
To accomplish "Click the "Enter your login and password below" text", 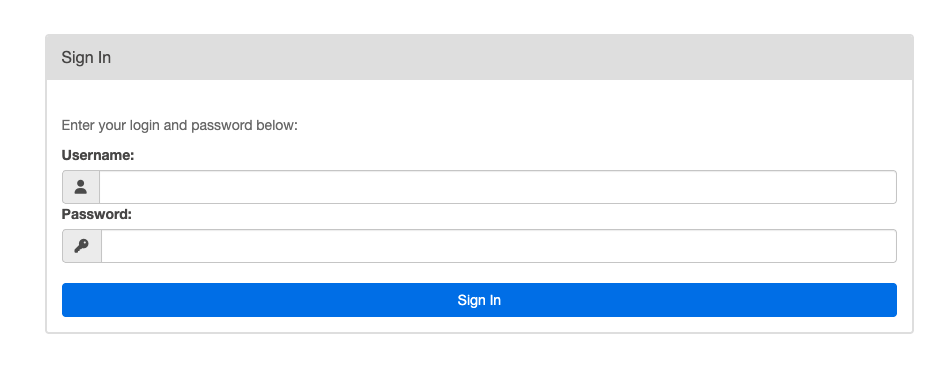I will (180, 125).
